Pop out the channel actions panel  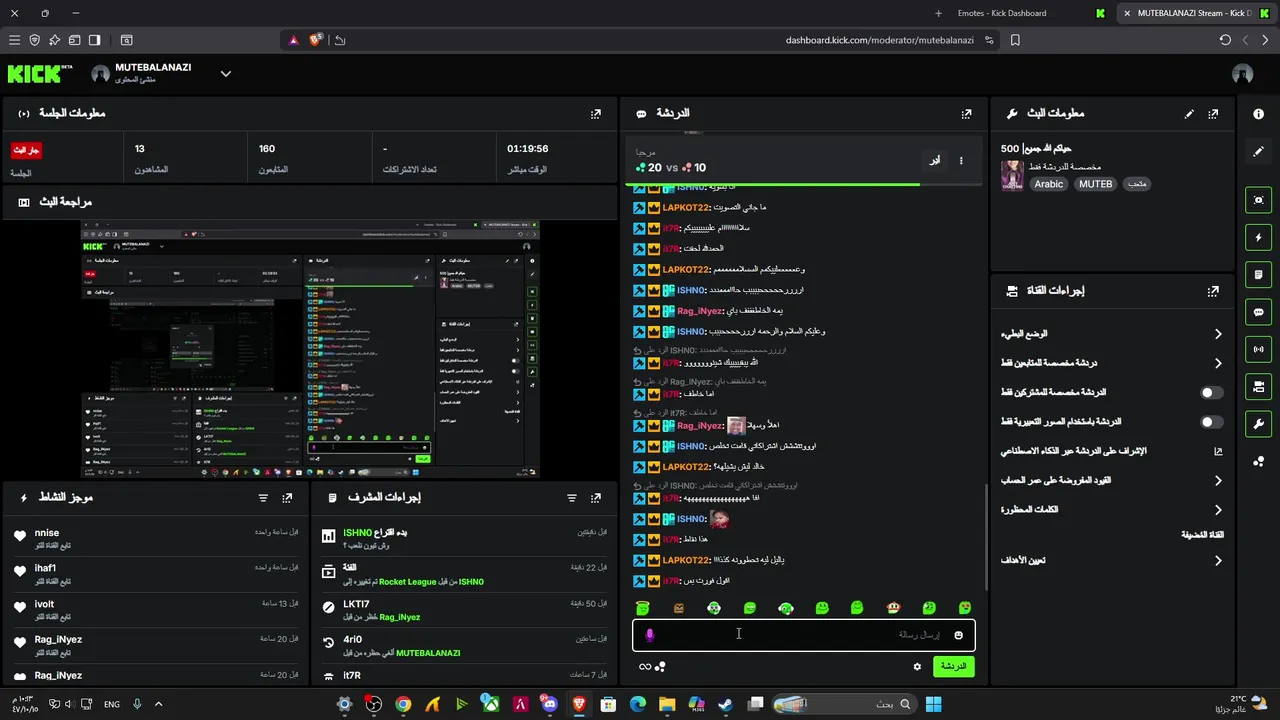pyautogui.click(x=1213, y=291)
